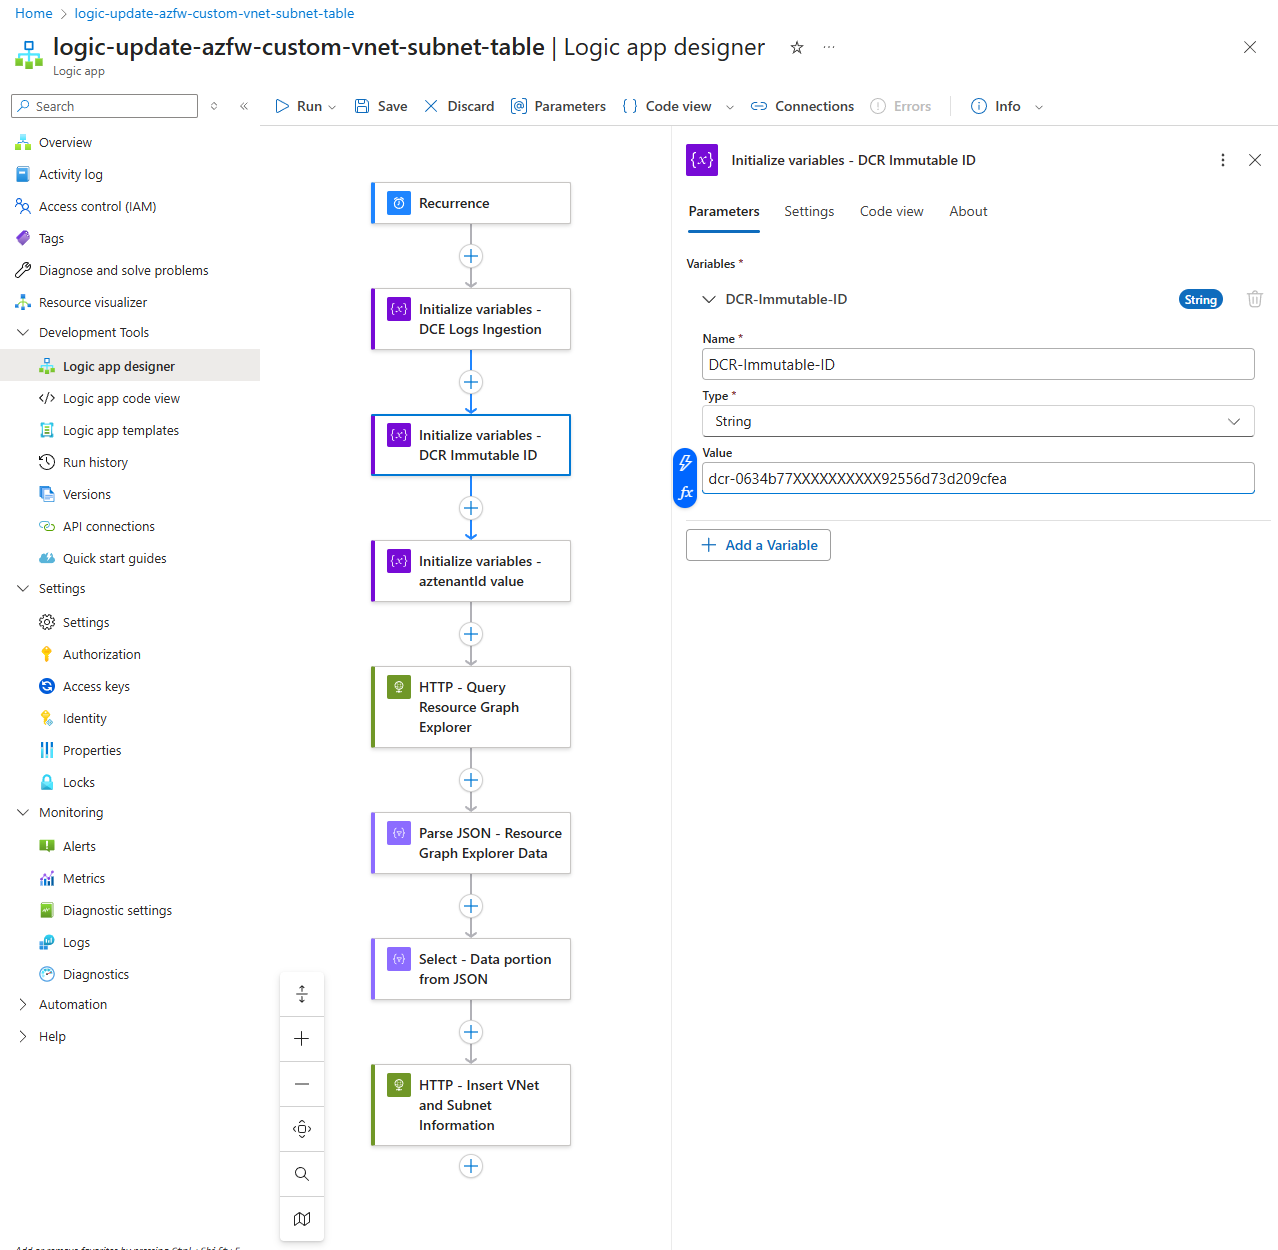Delete the DCR-Immutable-ID variable with trash icon
Image resolution: width=1278 pixels, height=1250 pixels.
[x=1254, y=299]
